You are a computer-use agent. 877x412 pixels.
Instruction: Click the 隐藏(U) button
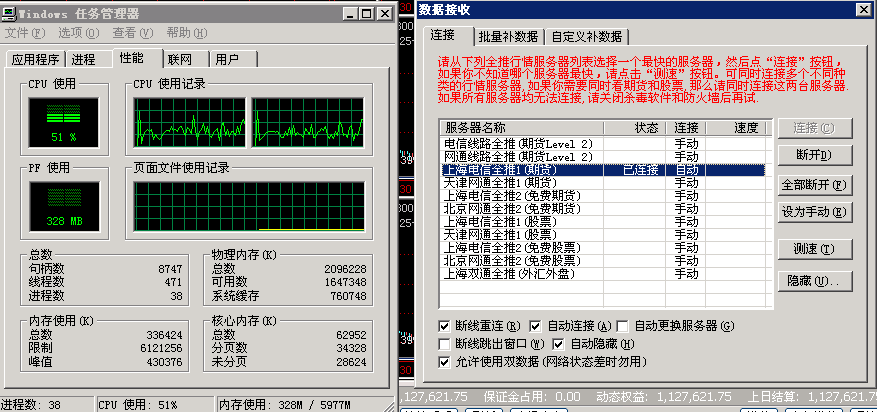click(814, 280)
